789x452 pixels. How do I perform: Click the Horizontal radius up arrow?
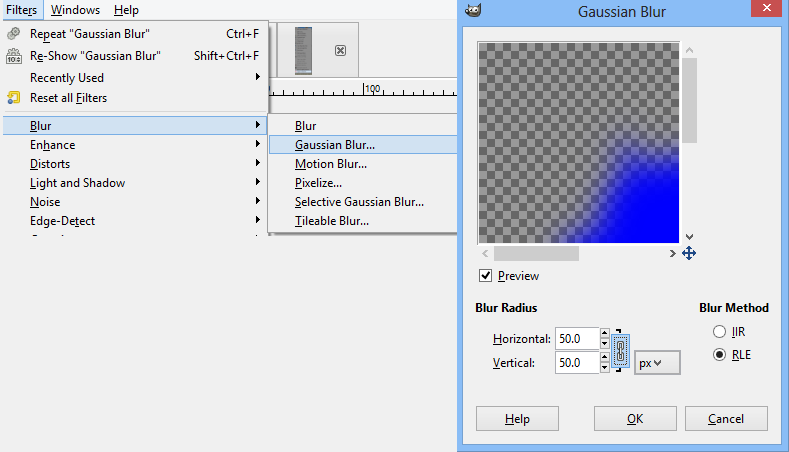pyautogui.click(x=604, y=333)
